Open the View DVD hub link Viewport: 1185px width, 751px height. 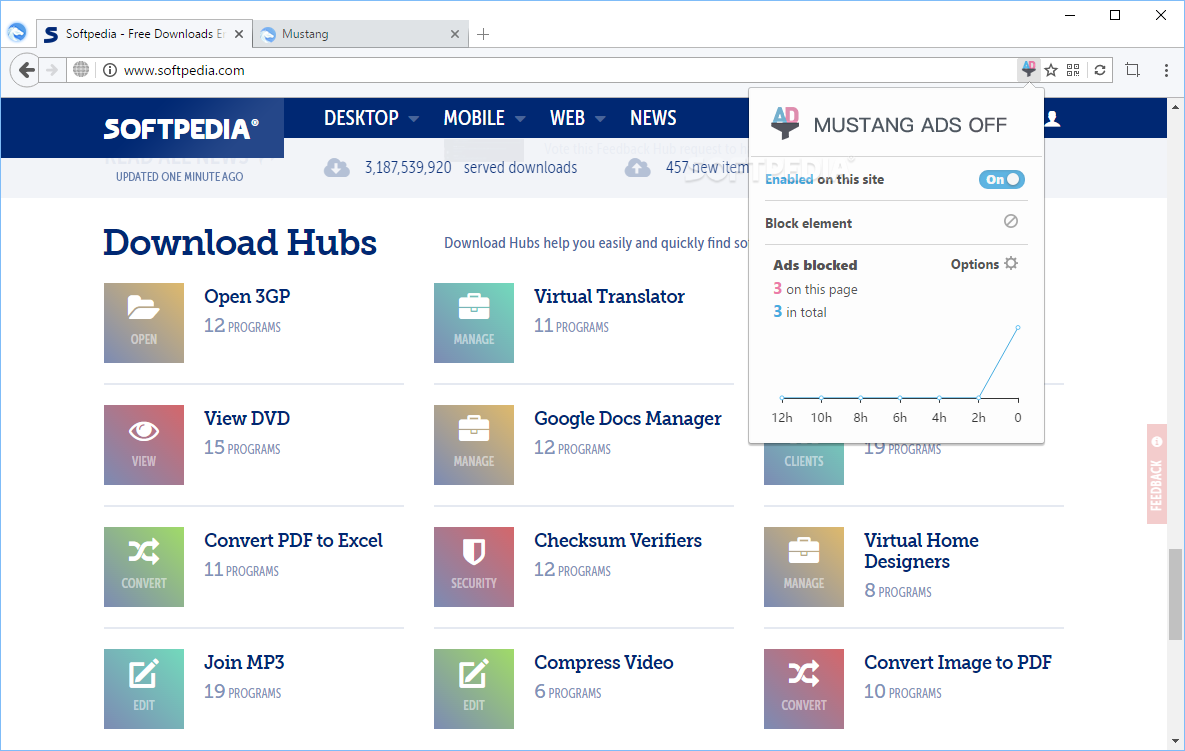click(247, 418)
